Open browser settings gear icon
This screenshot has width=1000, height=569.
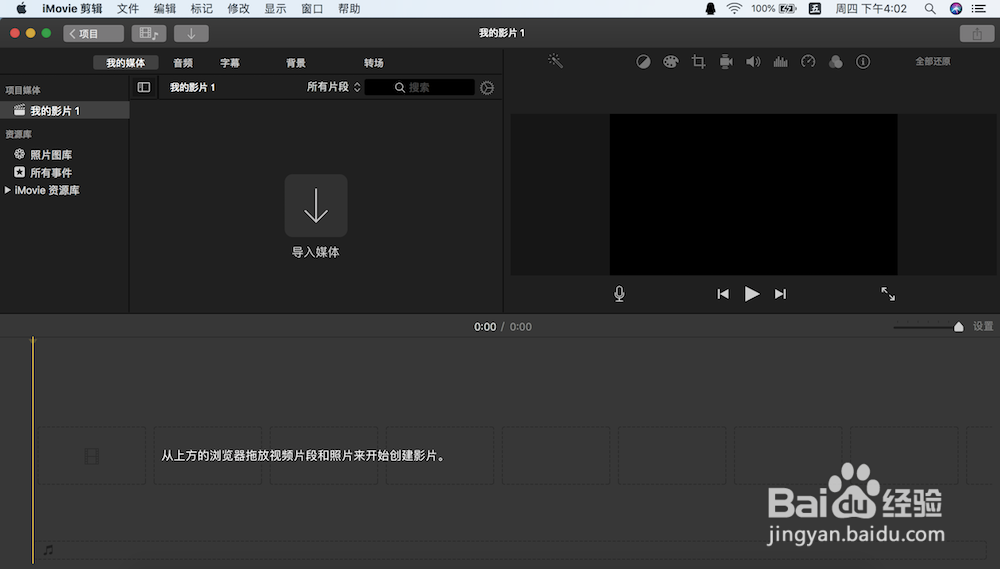pyautogui.click(x=487, y=88)
